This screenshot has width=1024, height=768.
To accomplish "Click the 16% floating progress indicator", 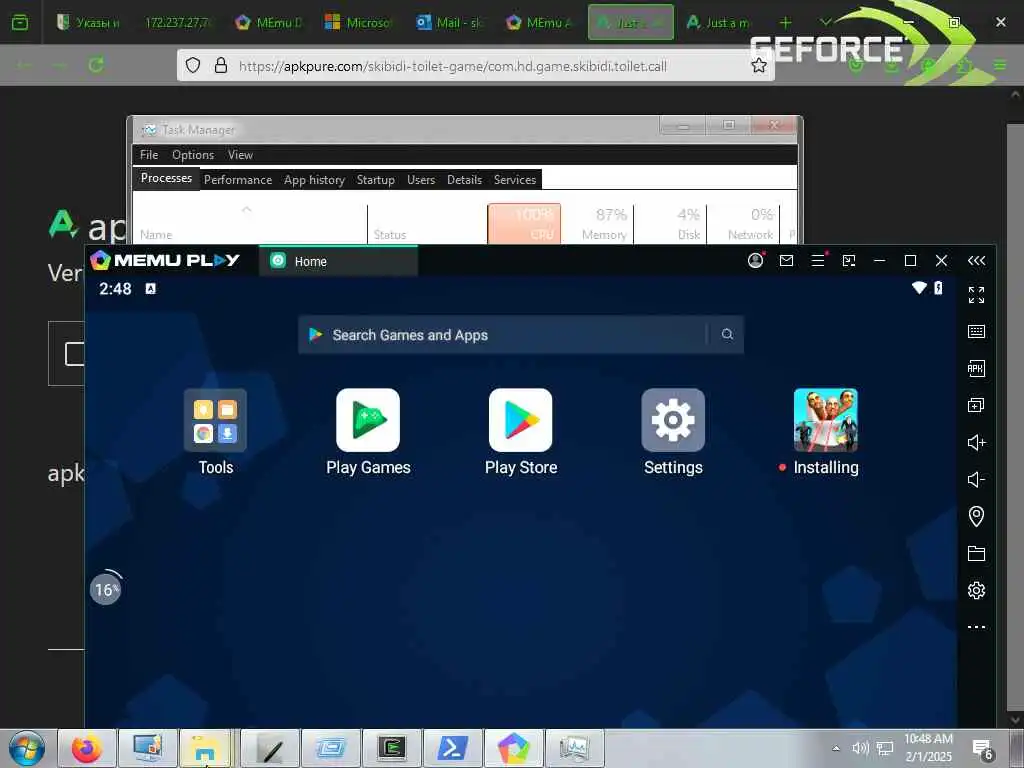I will tap(105, 589).
